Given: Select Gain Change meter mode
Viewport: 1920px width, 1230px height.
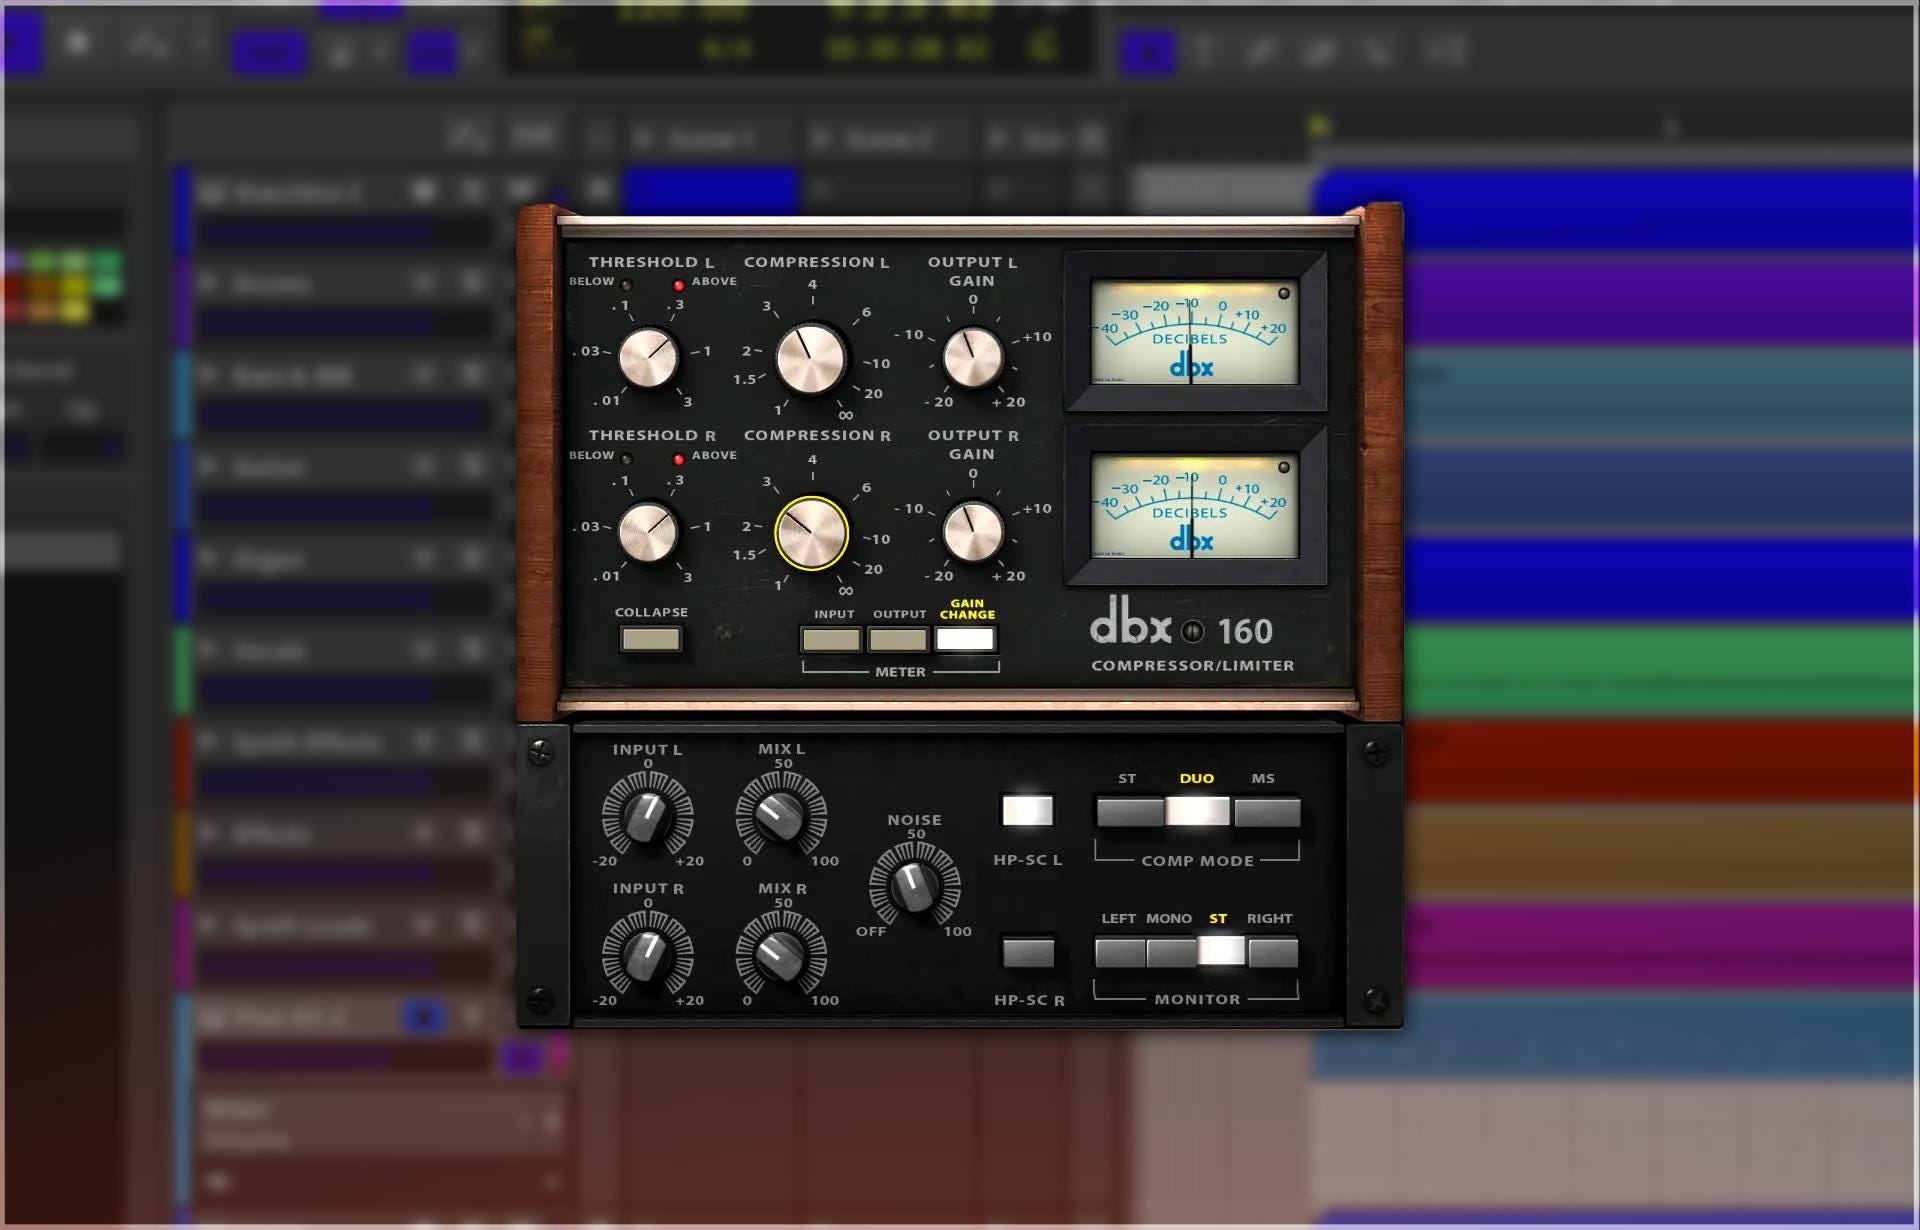Looking at the screenshot, I should click(965, 639).
